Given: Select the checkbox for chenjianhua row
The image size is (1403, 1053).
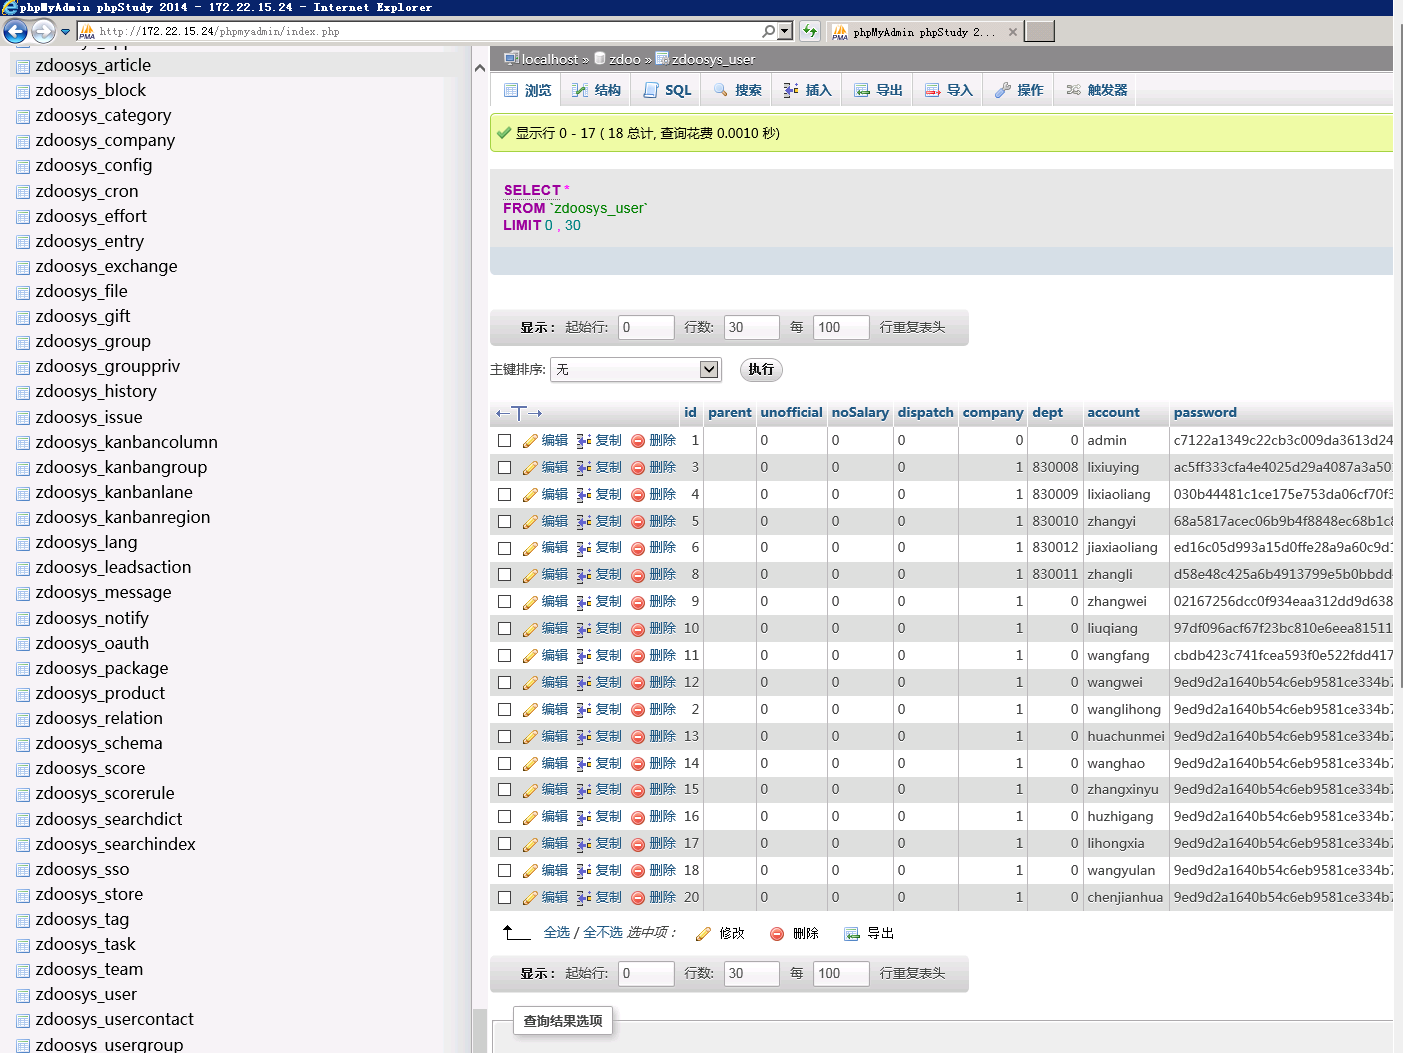Looking at the screenshot, I should pyautogui.click(x=505, y=898).
